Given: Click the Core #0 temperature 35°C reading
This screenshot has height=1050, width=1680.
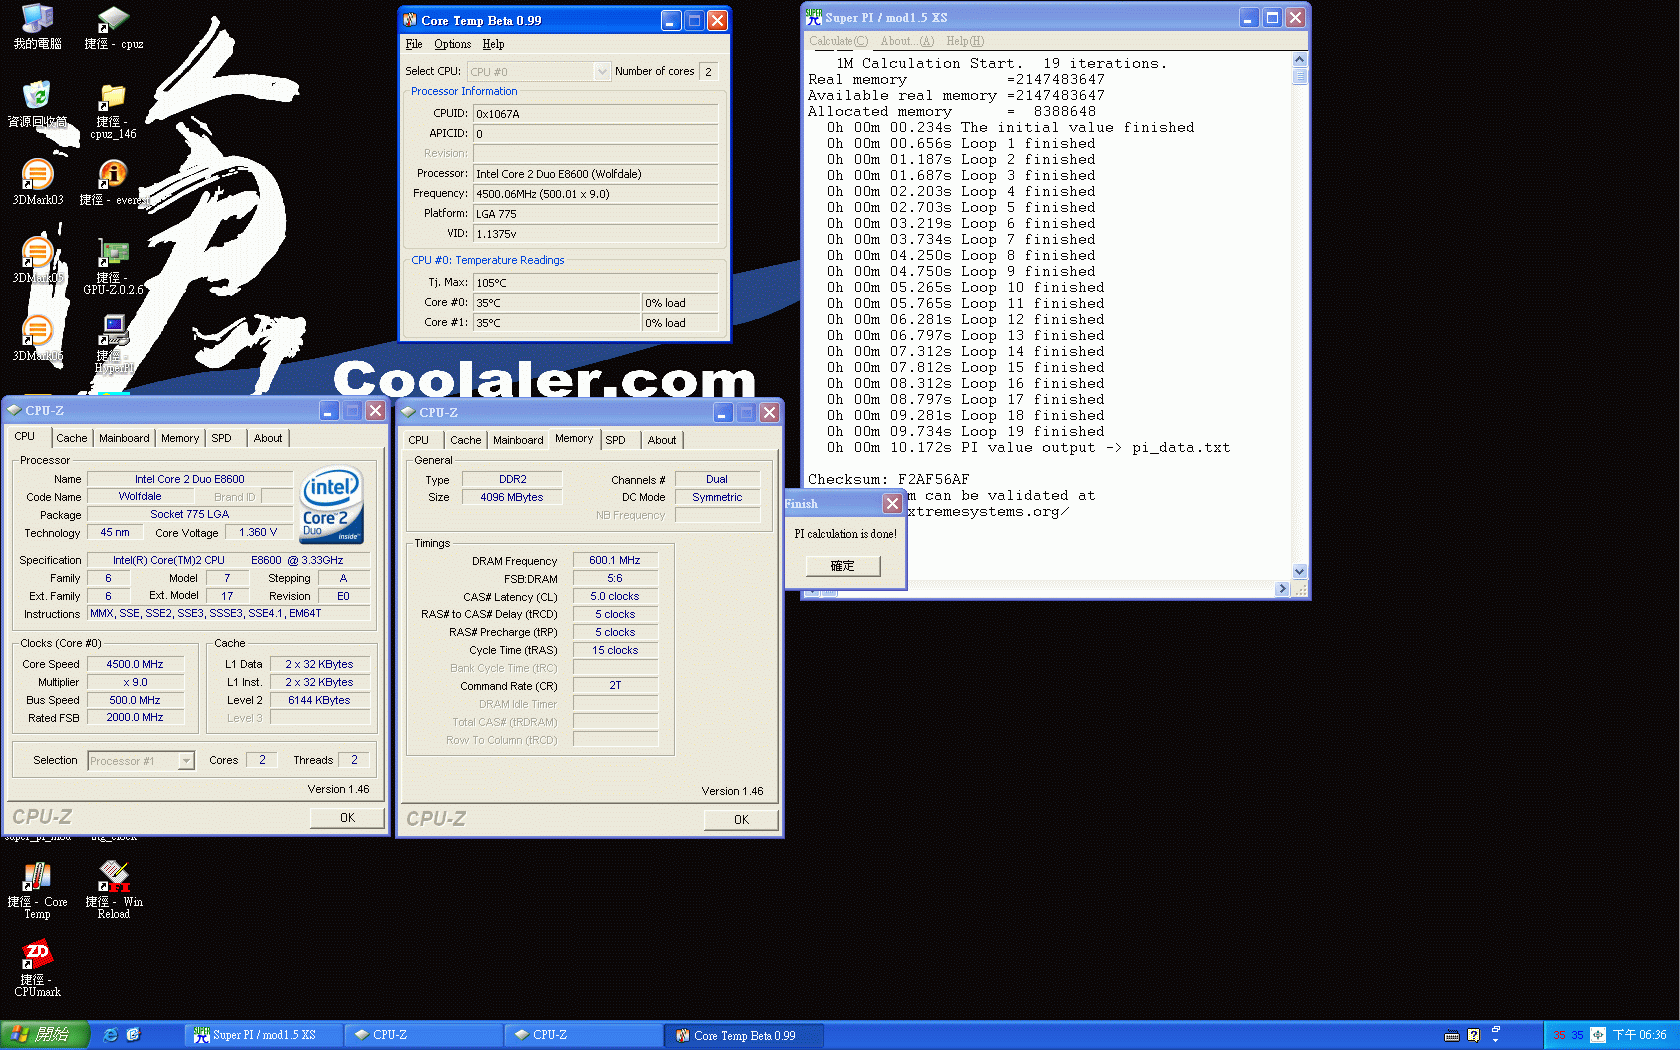Looking at the screenshot, I should (556, 303).
